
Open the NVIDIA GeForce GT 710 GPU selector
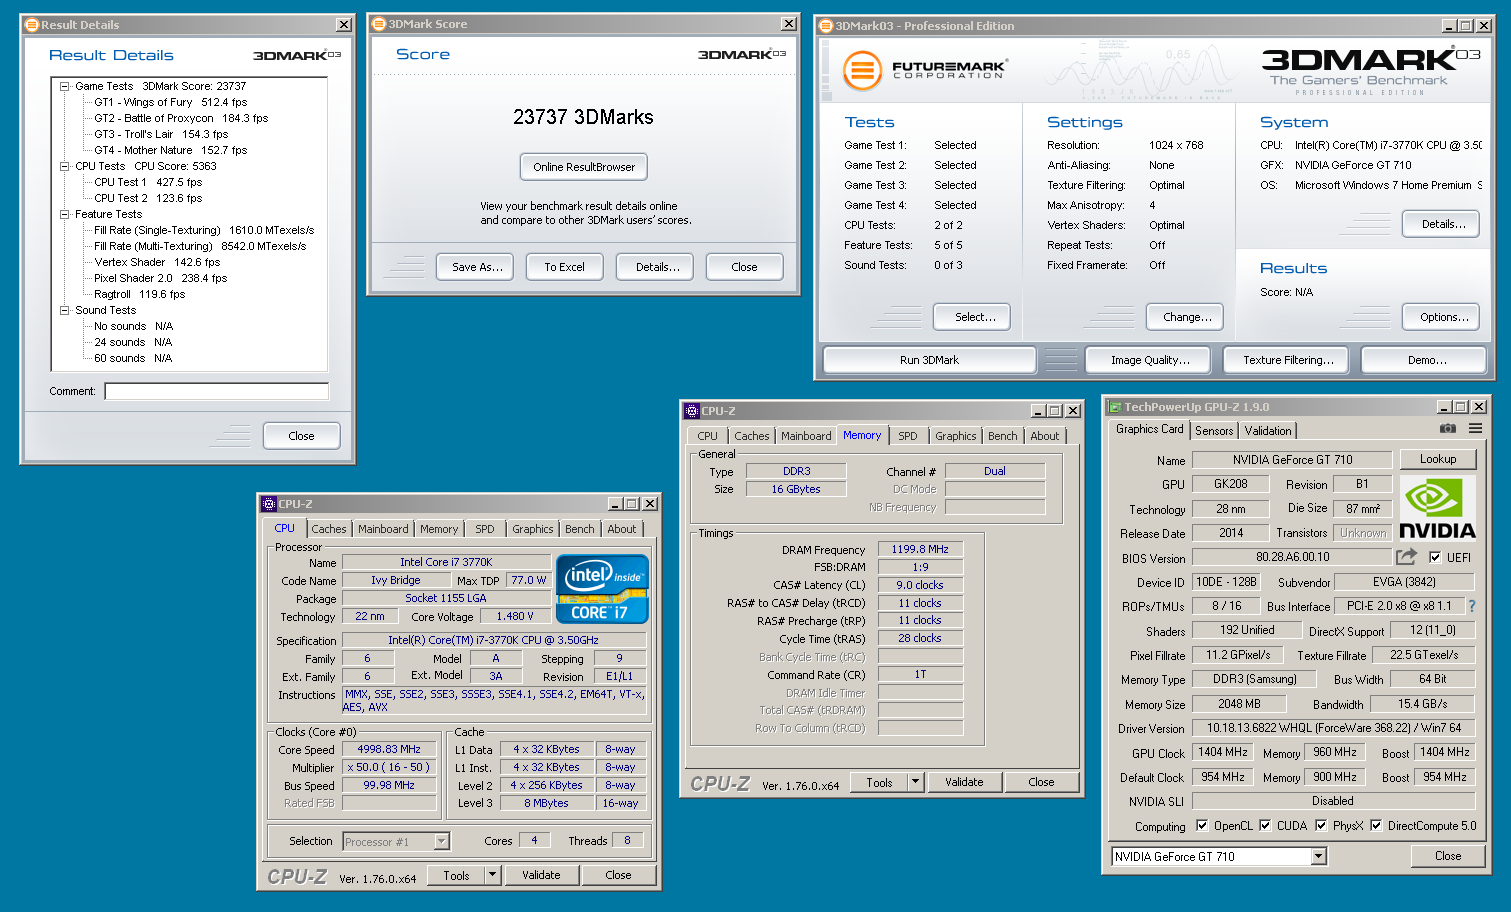pos(1318,856)
